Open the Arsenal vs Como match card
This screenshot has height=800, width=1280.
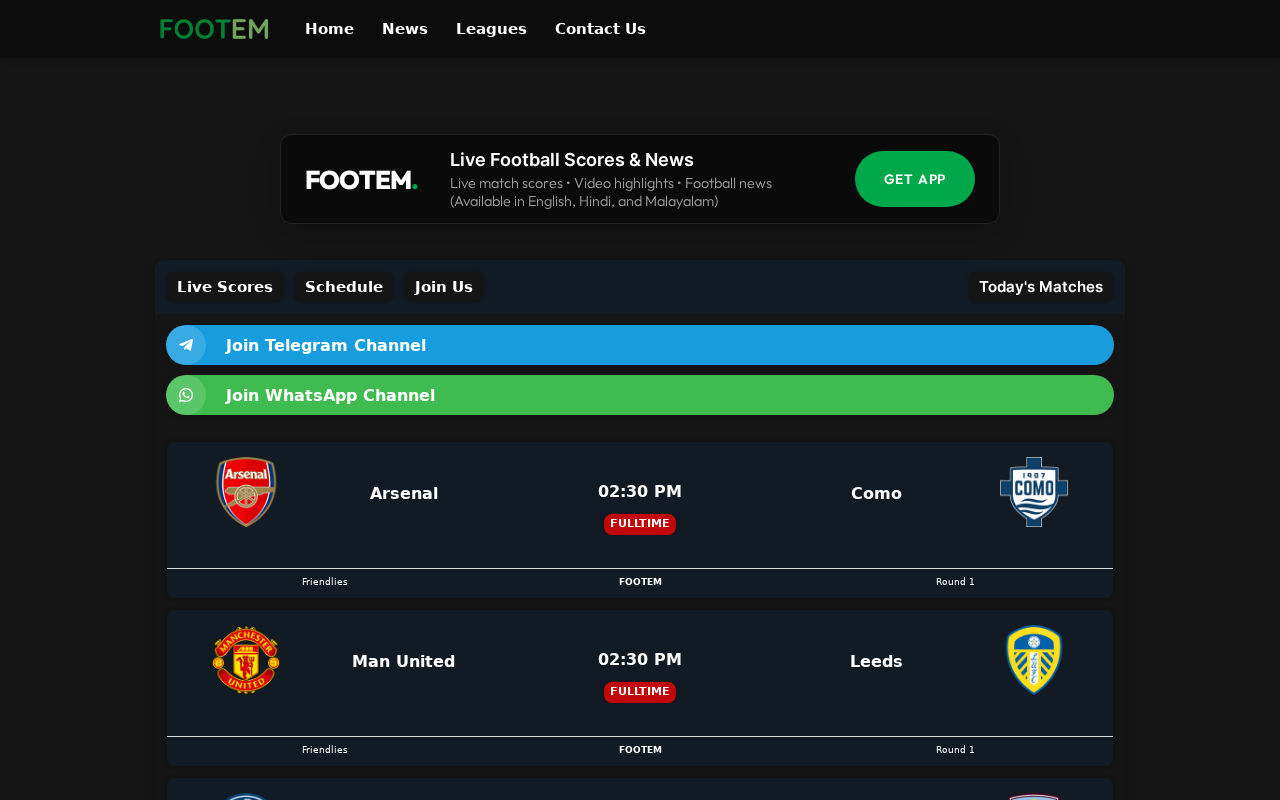point(640,520)
